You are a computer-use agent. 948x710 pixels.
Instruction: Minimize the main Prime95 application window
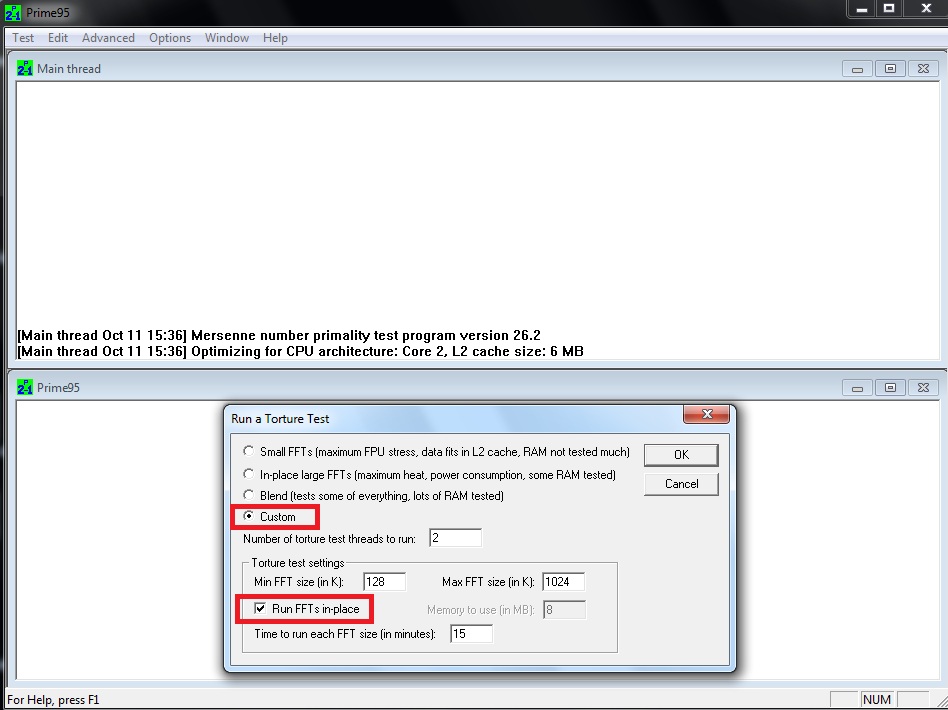(862, 8)
